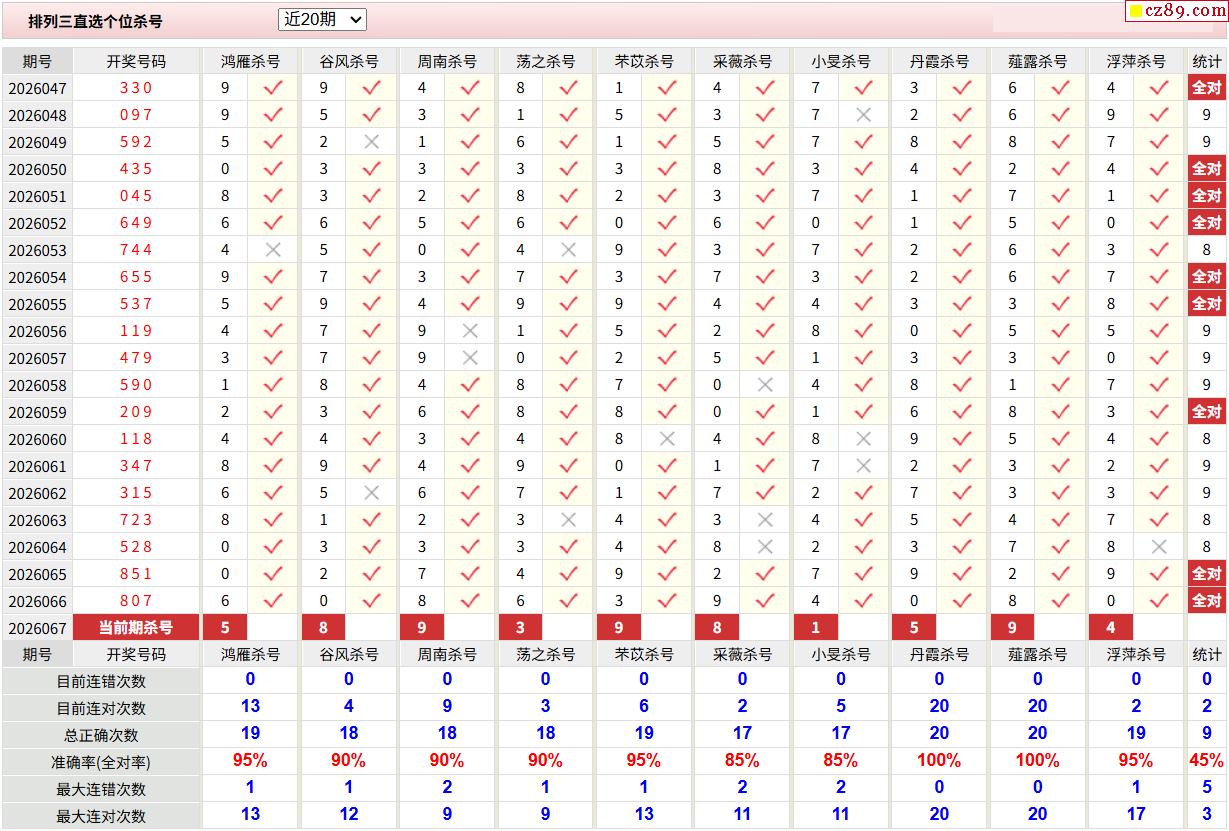Click the 准确率(全对率) row label
The width and height of the screenshot is (1229, 831).
click(x=101, y=762)
